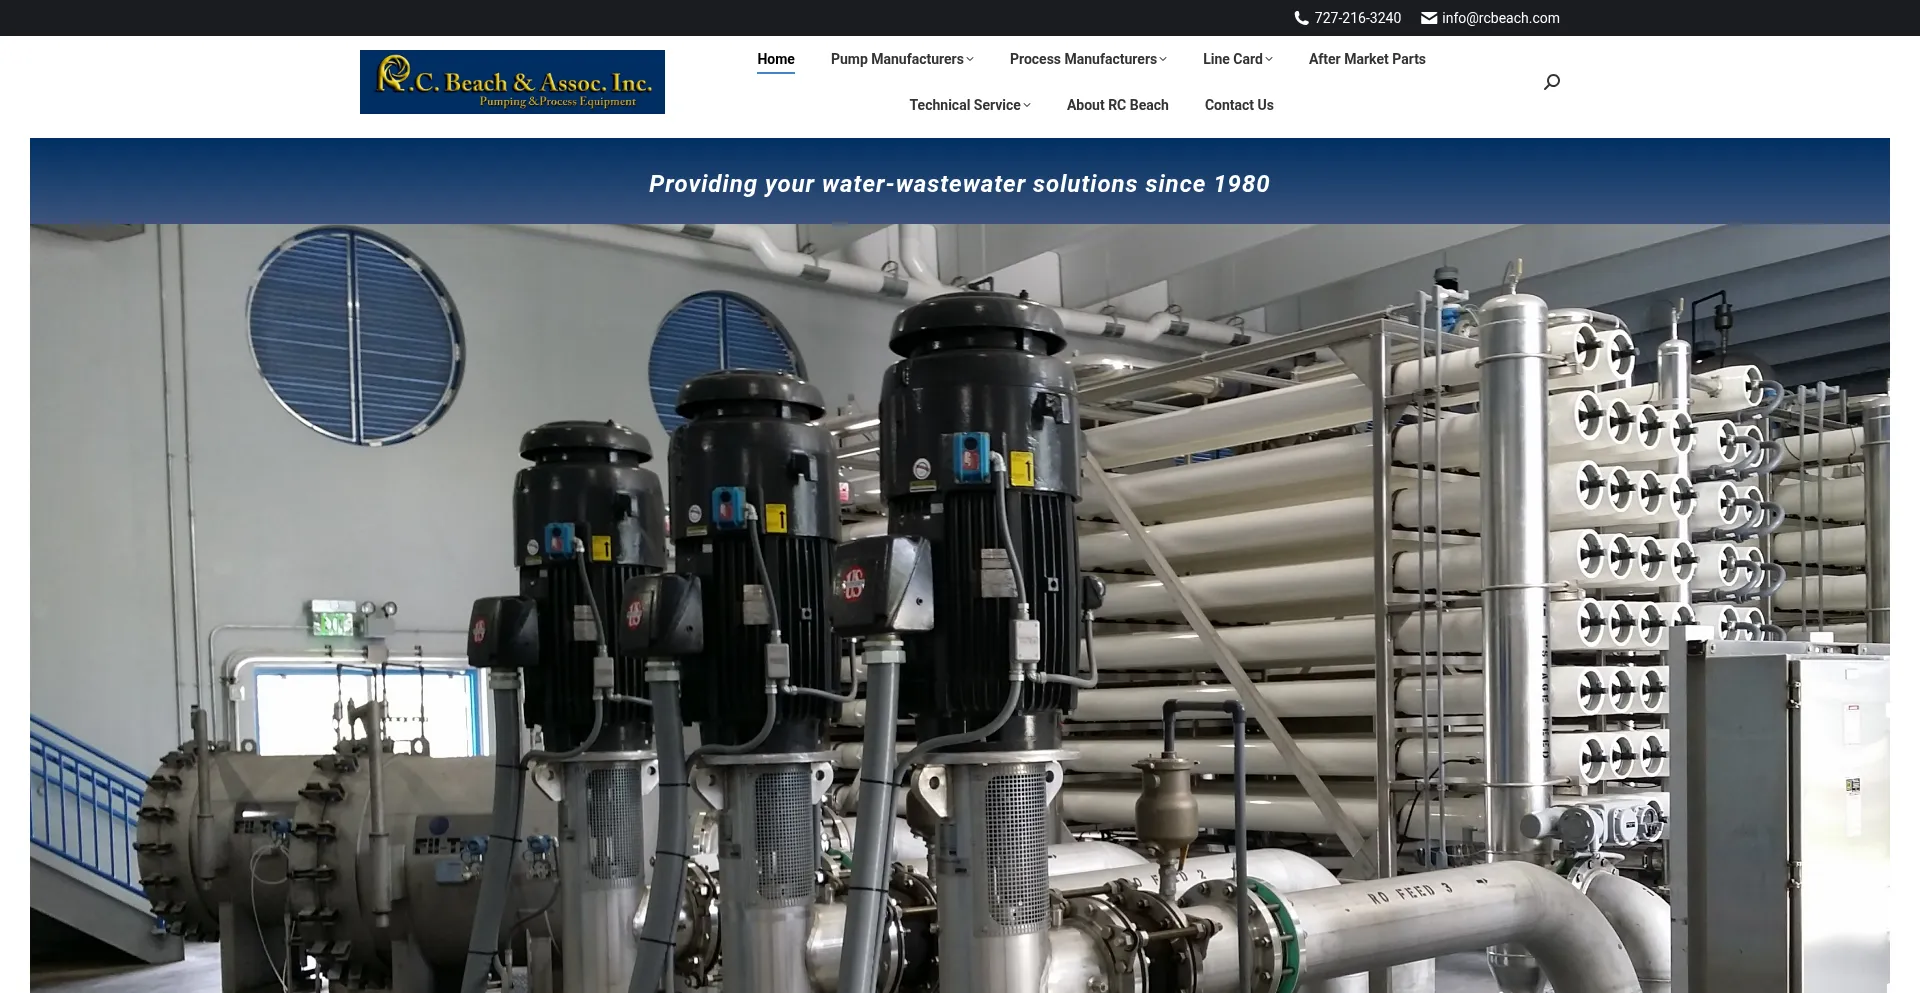Select the Line Card menu item
The width and height of the screenshot is (1920, 993).
1232,59
